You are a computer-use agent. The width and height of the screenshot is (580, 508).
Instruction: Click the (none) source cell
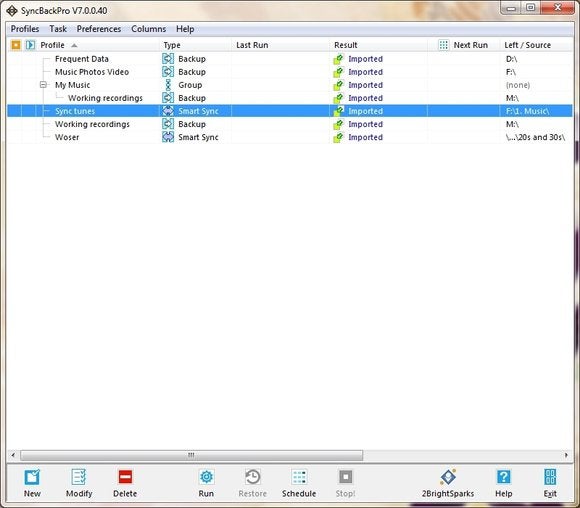pyautogui.click(x=518, y=85)
